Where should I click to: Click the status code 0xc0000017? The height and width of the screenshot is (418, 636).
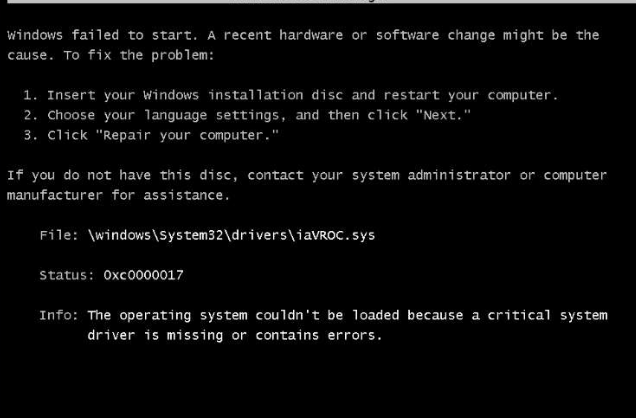142,275
